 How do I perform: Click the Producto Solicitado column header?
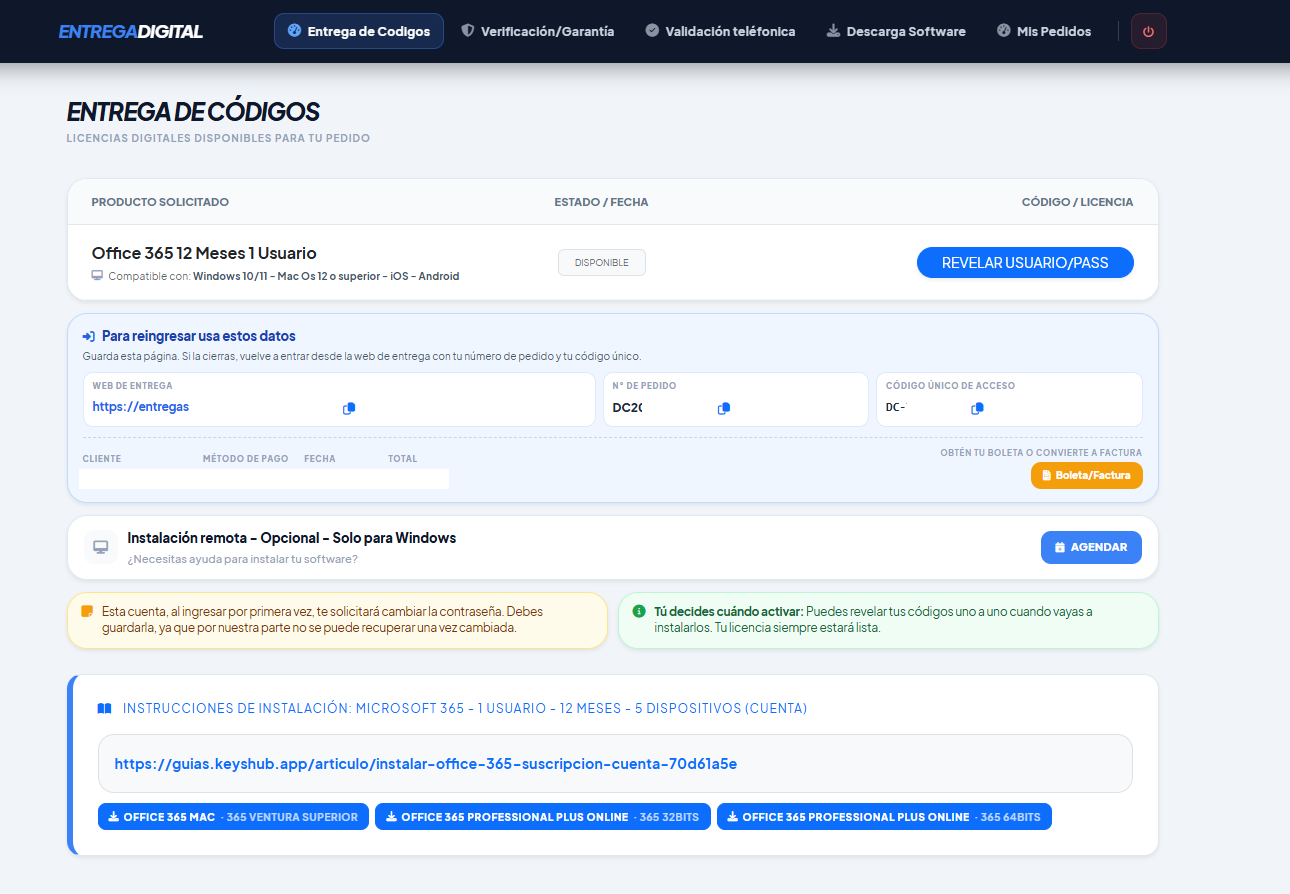160,202
